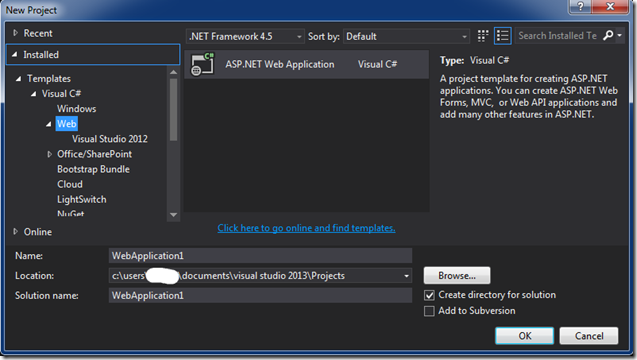Image resolution: width=637 pixels, height=360 pixels.
Task: Confirm with the OK button
Action: [524, 336]
